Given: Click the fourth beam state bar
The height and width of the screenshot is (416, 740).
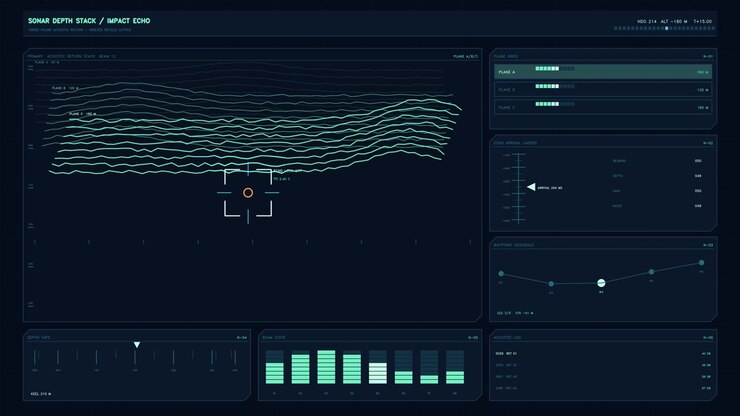Looking at the screenshot, I should point(352,367).
